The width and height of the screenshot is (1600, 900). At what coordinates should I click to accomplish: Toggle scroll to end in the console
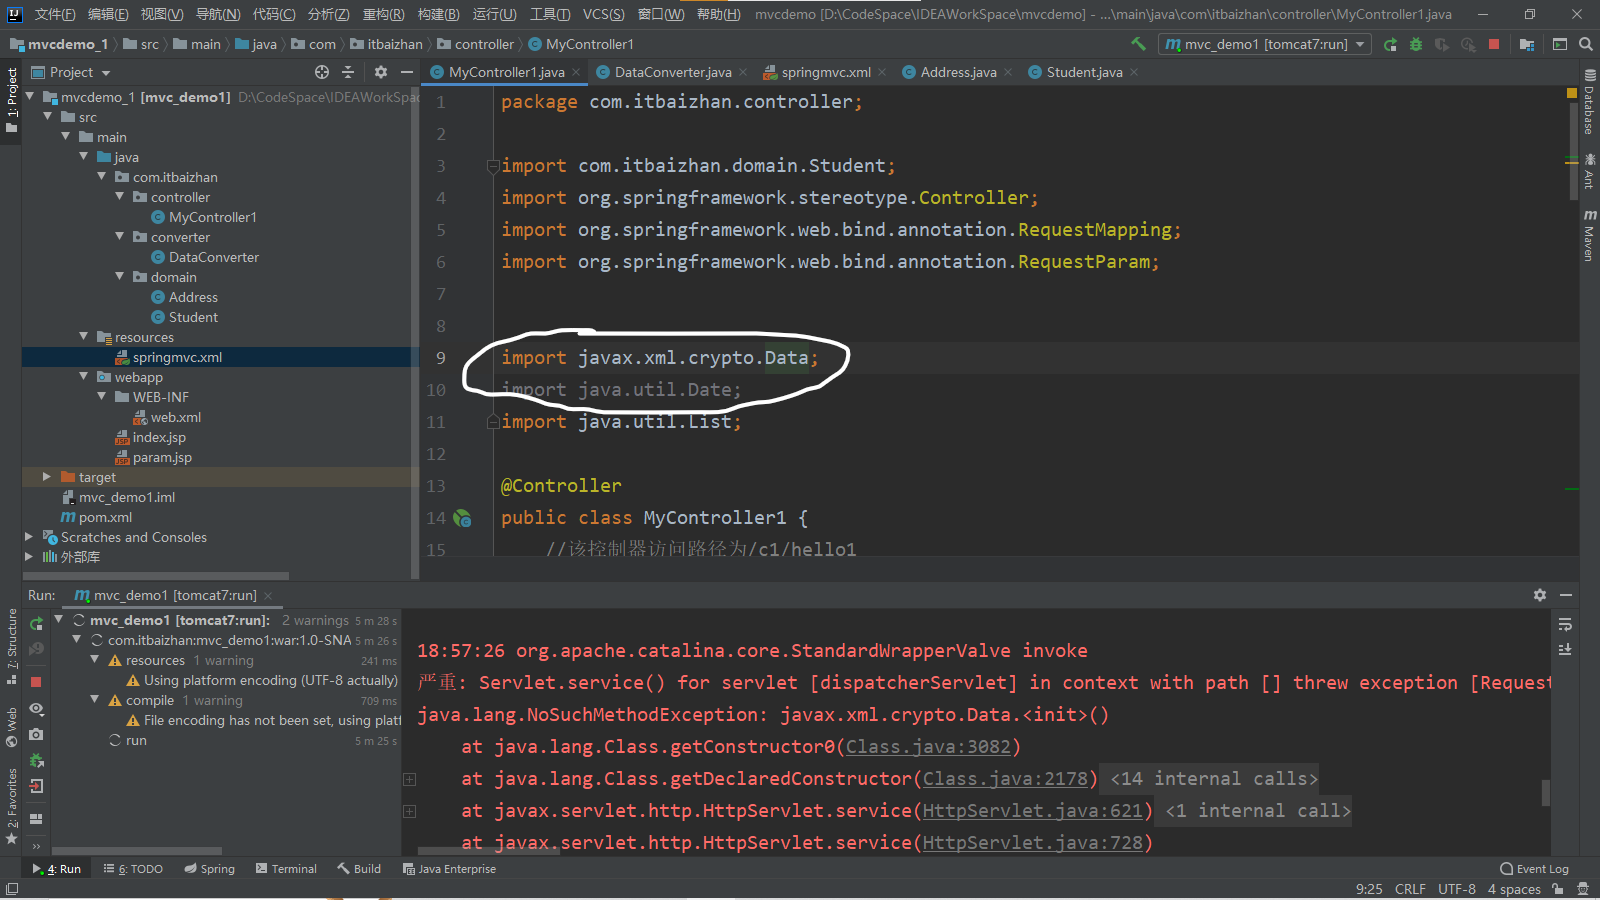[1565, 650]
